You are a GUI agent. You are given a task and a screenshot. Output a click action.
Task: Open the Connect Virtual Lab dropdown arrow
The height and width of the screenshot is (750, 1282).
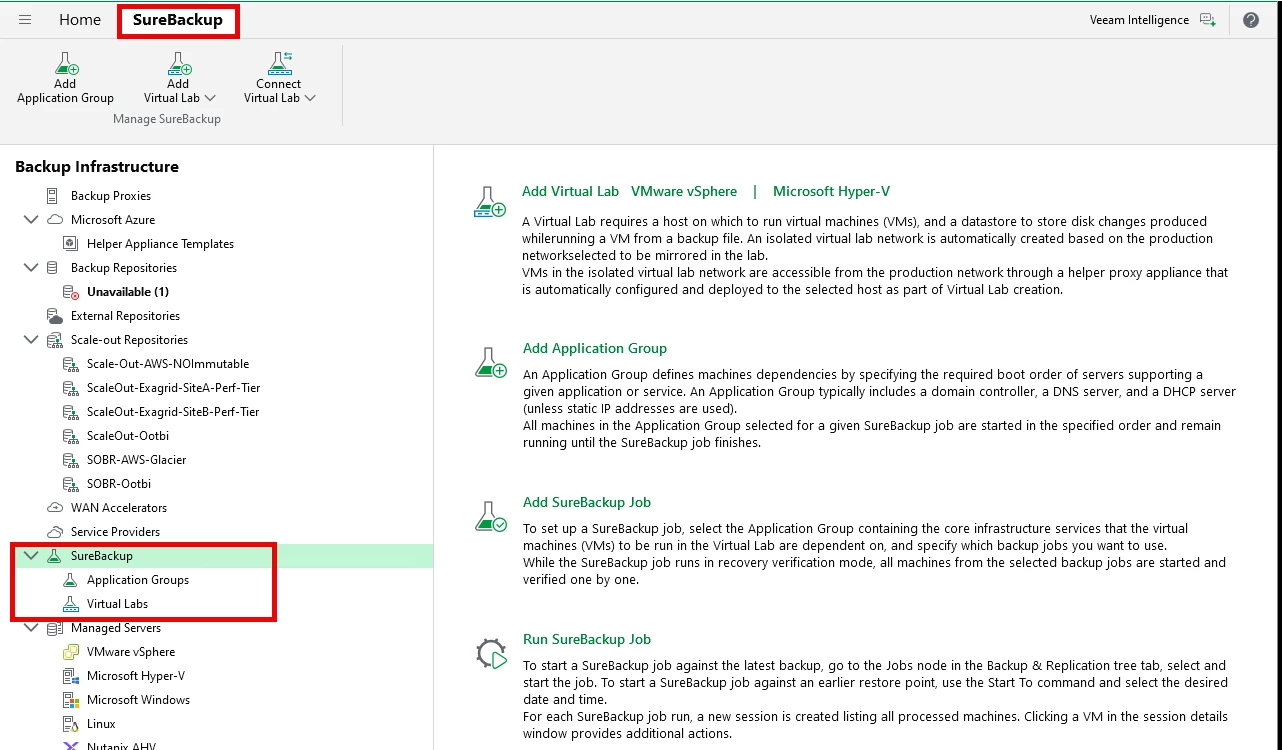tap(310, 98)
